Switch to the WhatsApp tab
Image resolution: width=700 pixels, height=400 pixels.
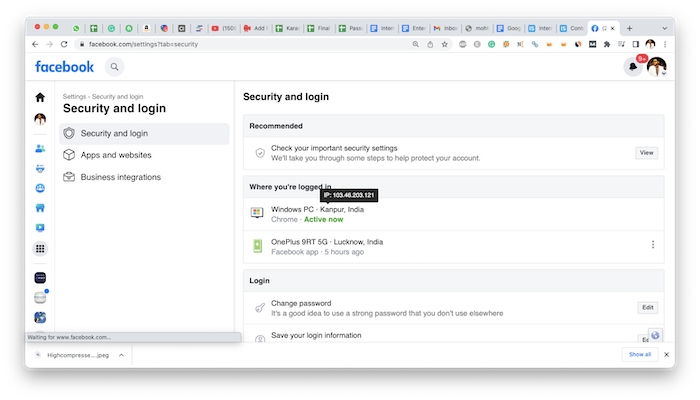pos(76,28)
